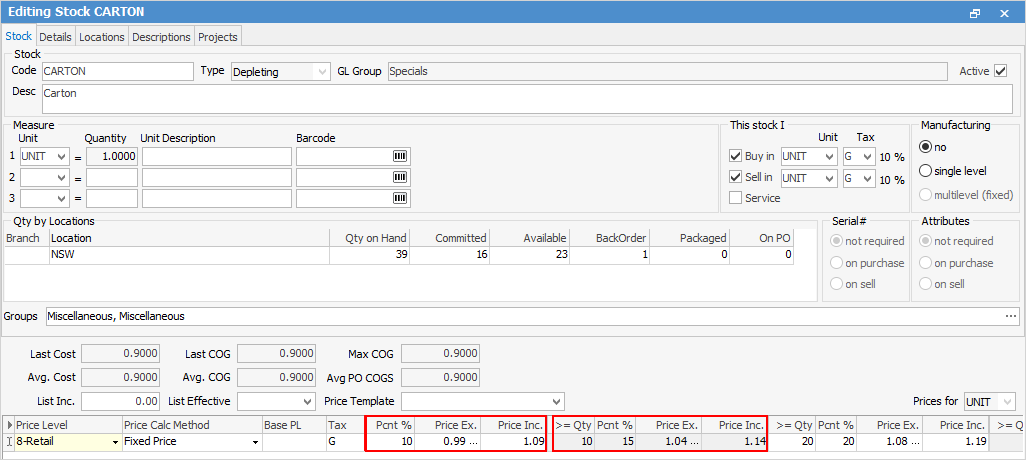1026x460 pixels.
Task: Enable the Service checkbox
Action: (736, 198)
